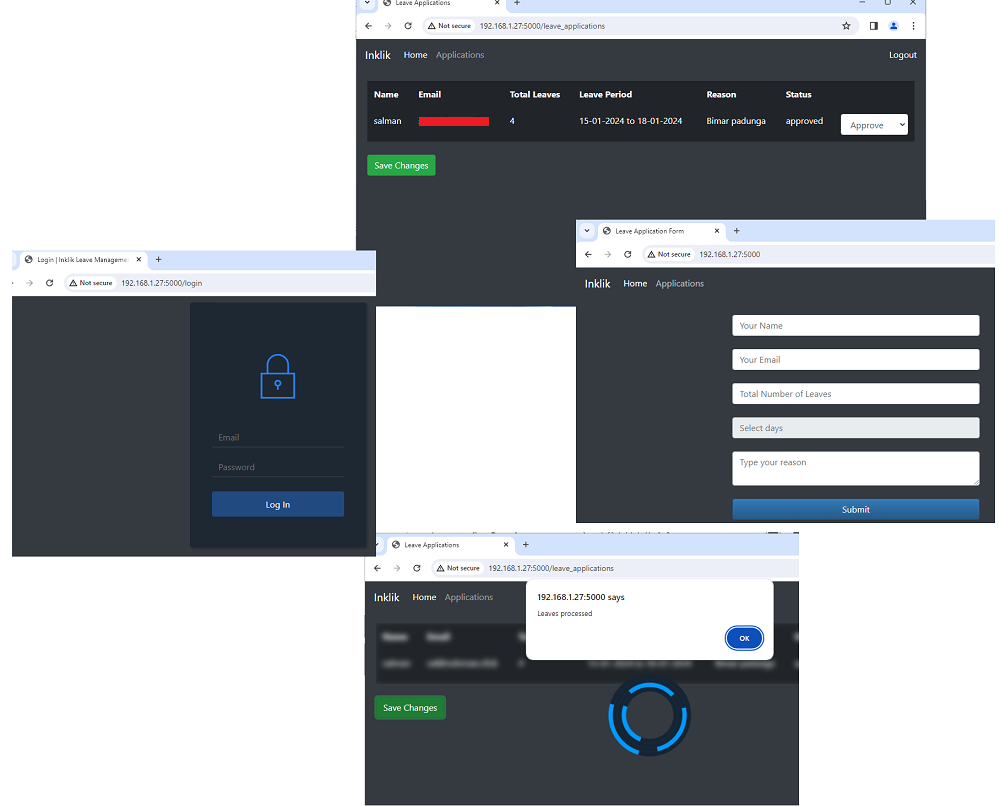
Task: Click the Log In button
Action: (277, 504)
